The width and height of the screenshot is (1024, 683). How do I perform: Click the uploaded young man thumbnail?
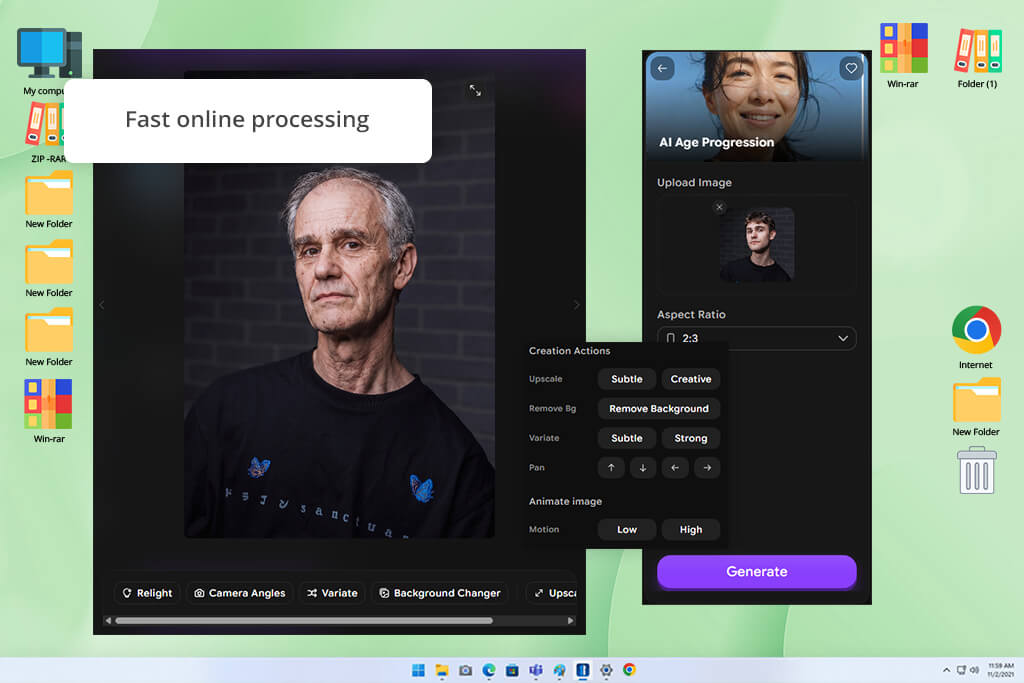click(x=757, y=245)
